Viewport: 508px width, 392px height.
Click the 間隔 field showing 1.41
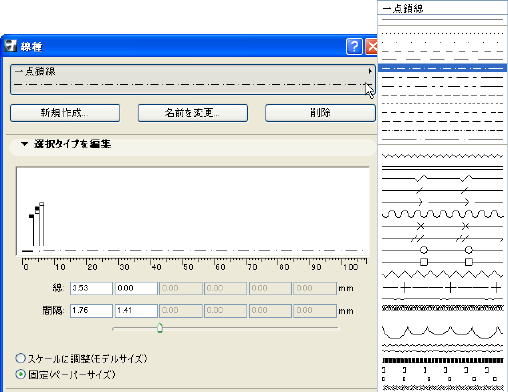pos(136,311)
